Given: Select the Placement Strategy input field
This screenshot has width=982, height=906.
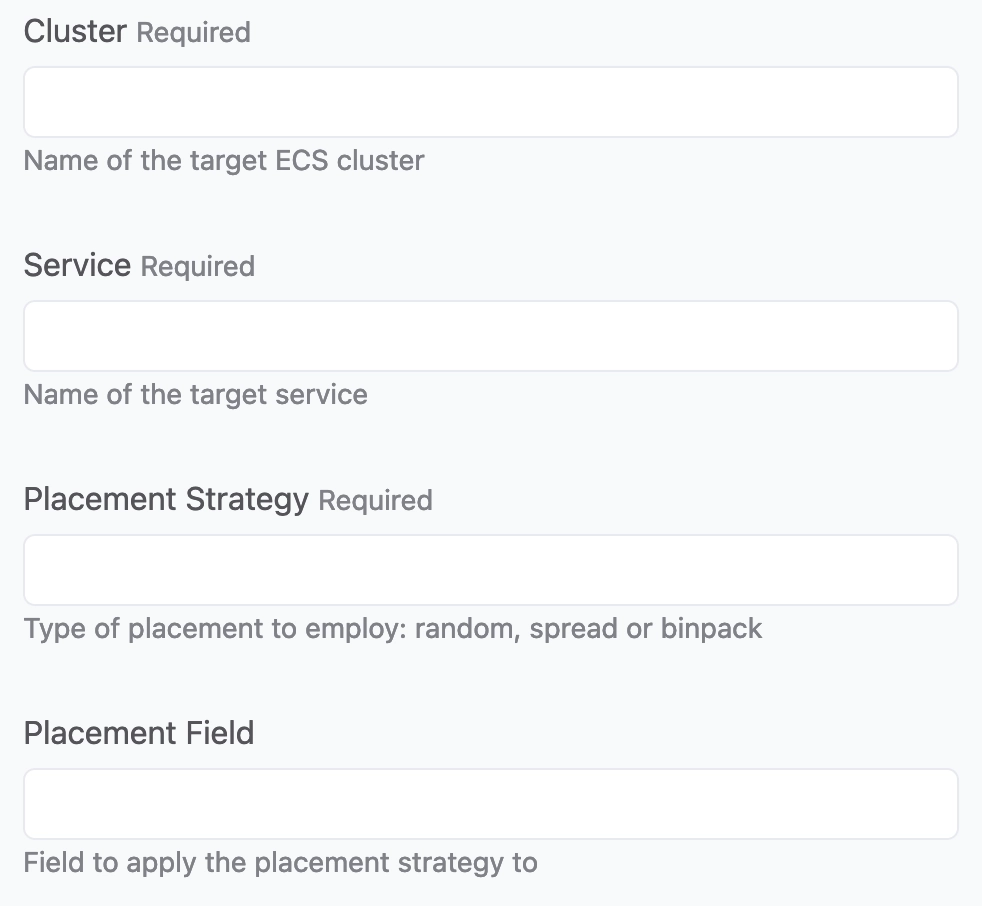Looking at the screenshot, I should coord(491,570).
